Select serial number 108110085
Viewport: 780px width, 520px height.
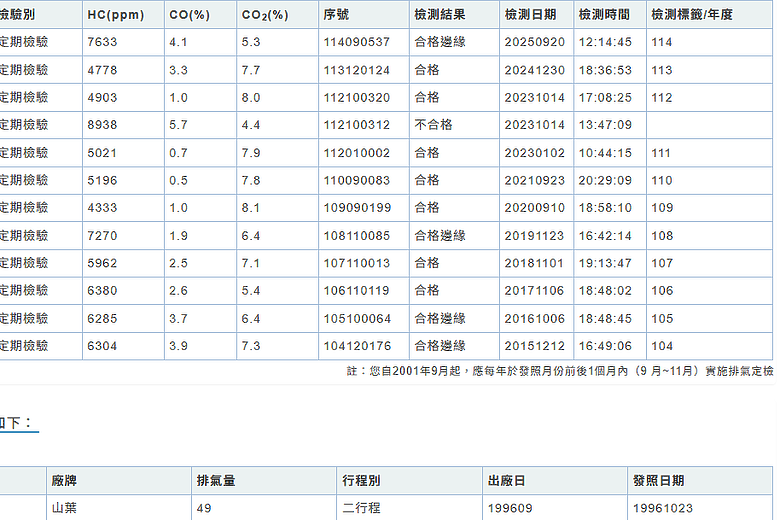[357, 235]
